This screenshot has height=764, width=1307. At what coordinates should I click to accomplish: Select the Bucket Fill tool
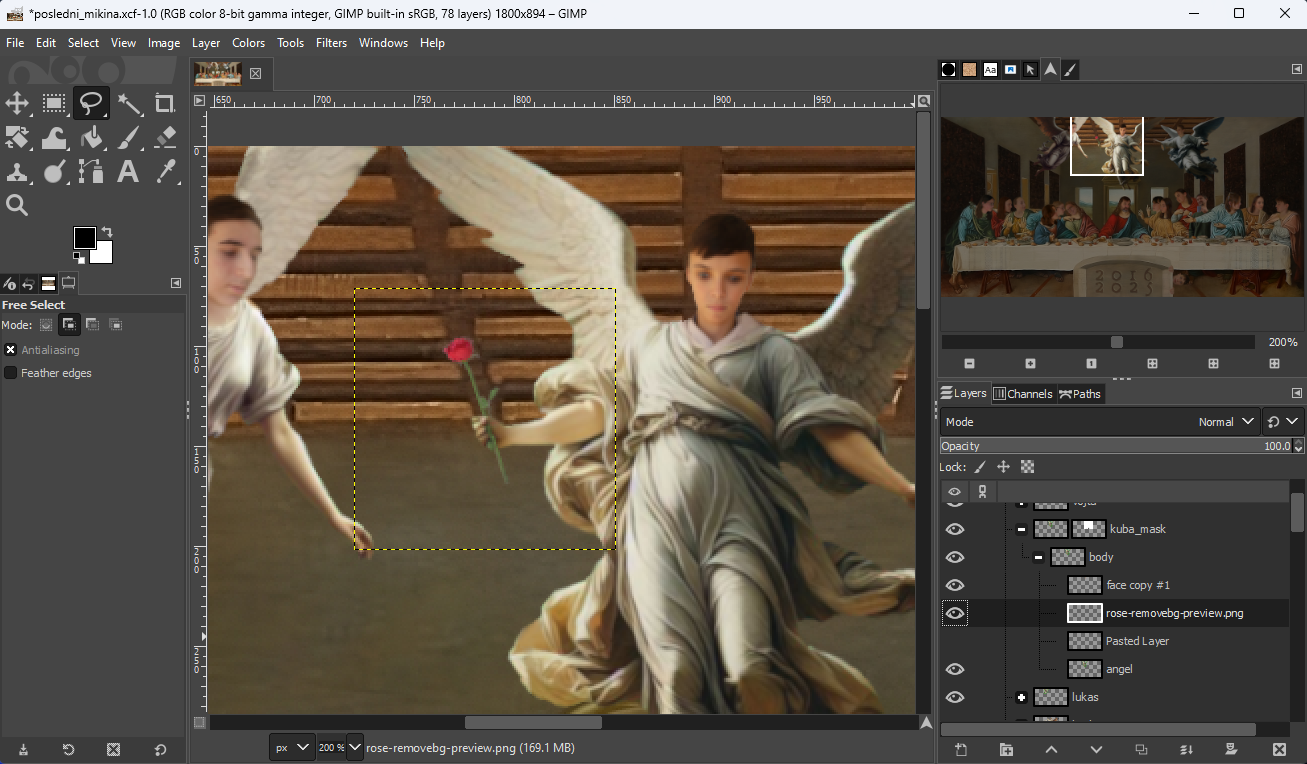[x=91, y=137]
